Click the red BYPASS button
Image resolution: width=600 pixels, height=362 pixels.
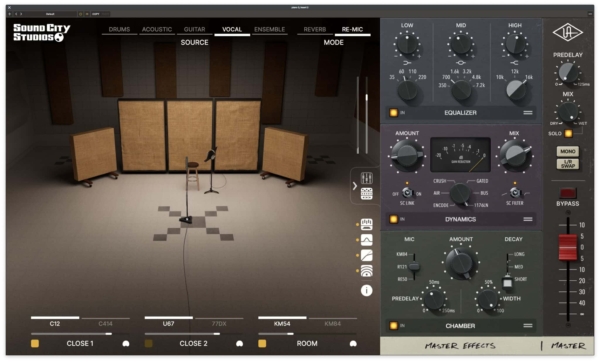coord(567,193)
